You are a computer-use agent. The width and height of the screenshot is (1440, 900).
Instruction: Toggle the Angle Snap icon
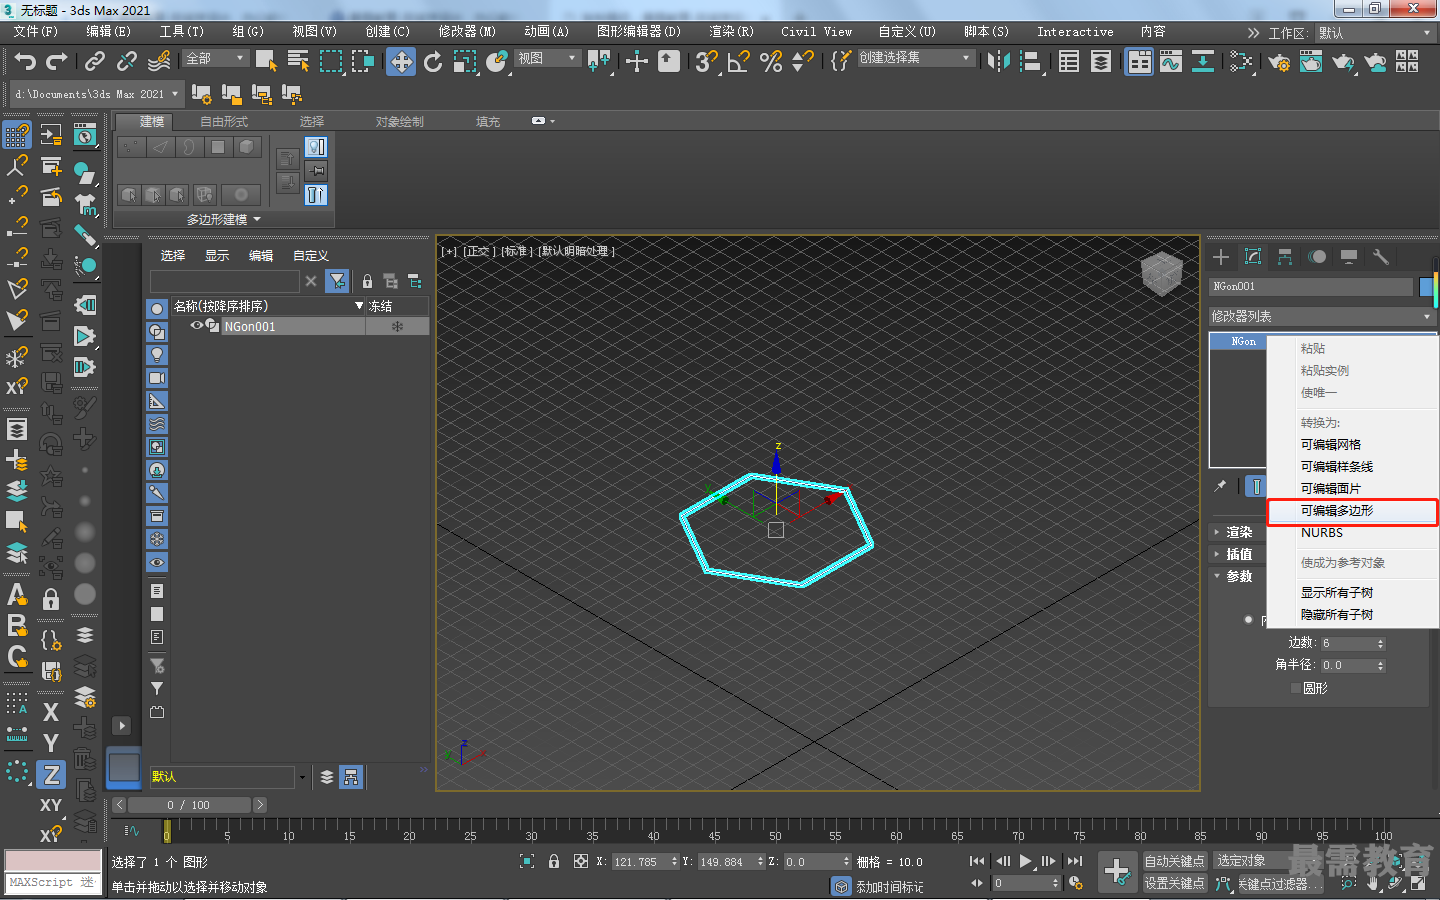coord(739,62)
